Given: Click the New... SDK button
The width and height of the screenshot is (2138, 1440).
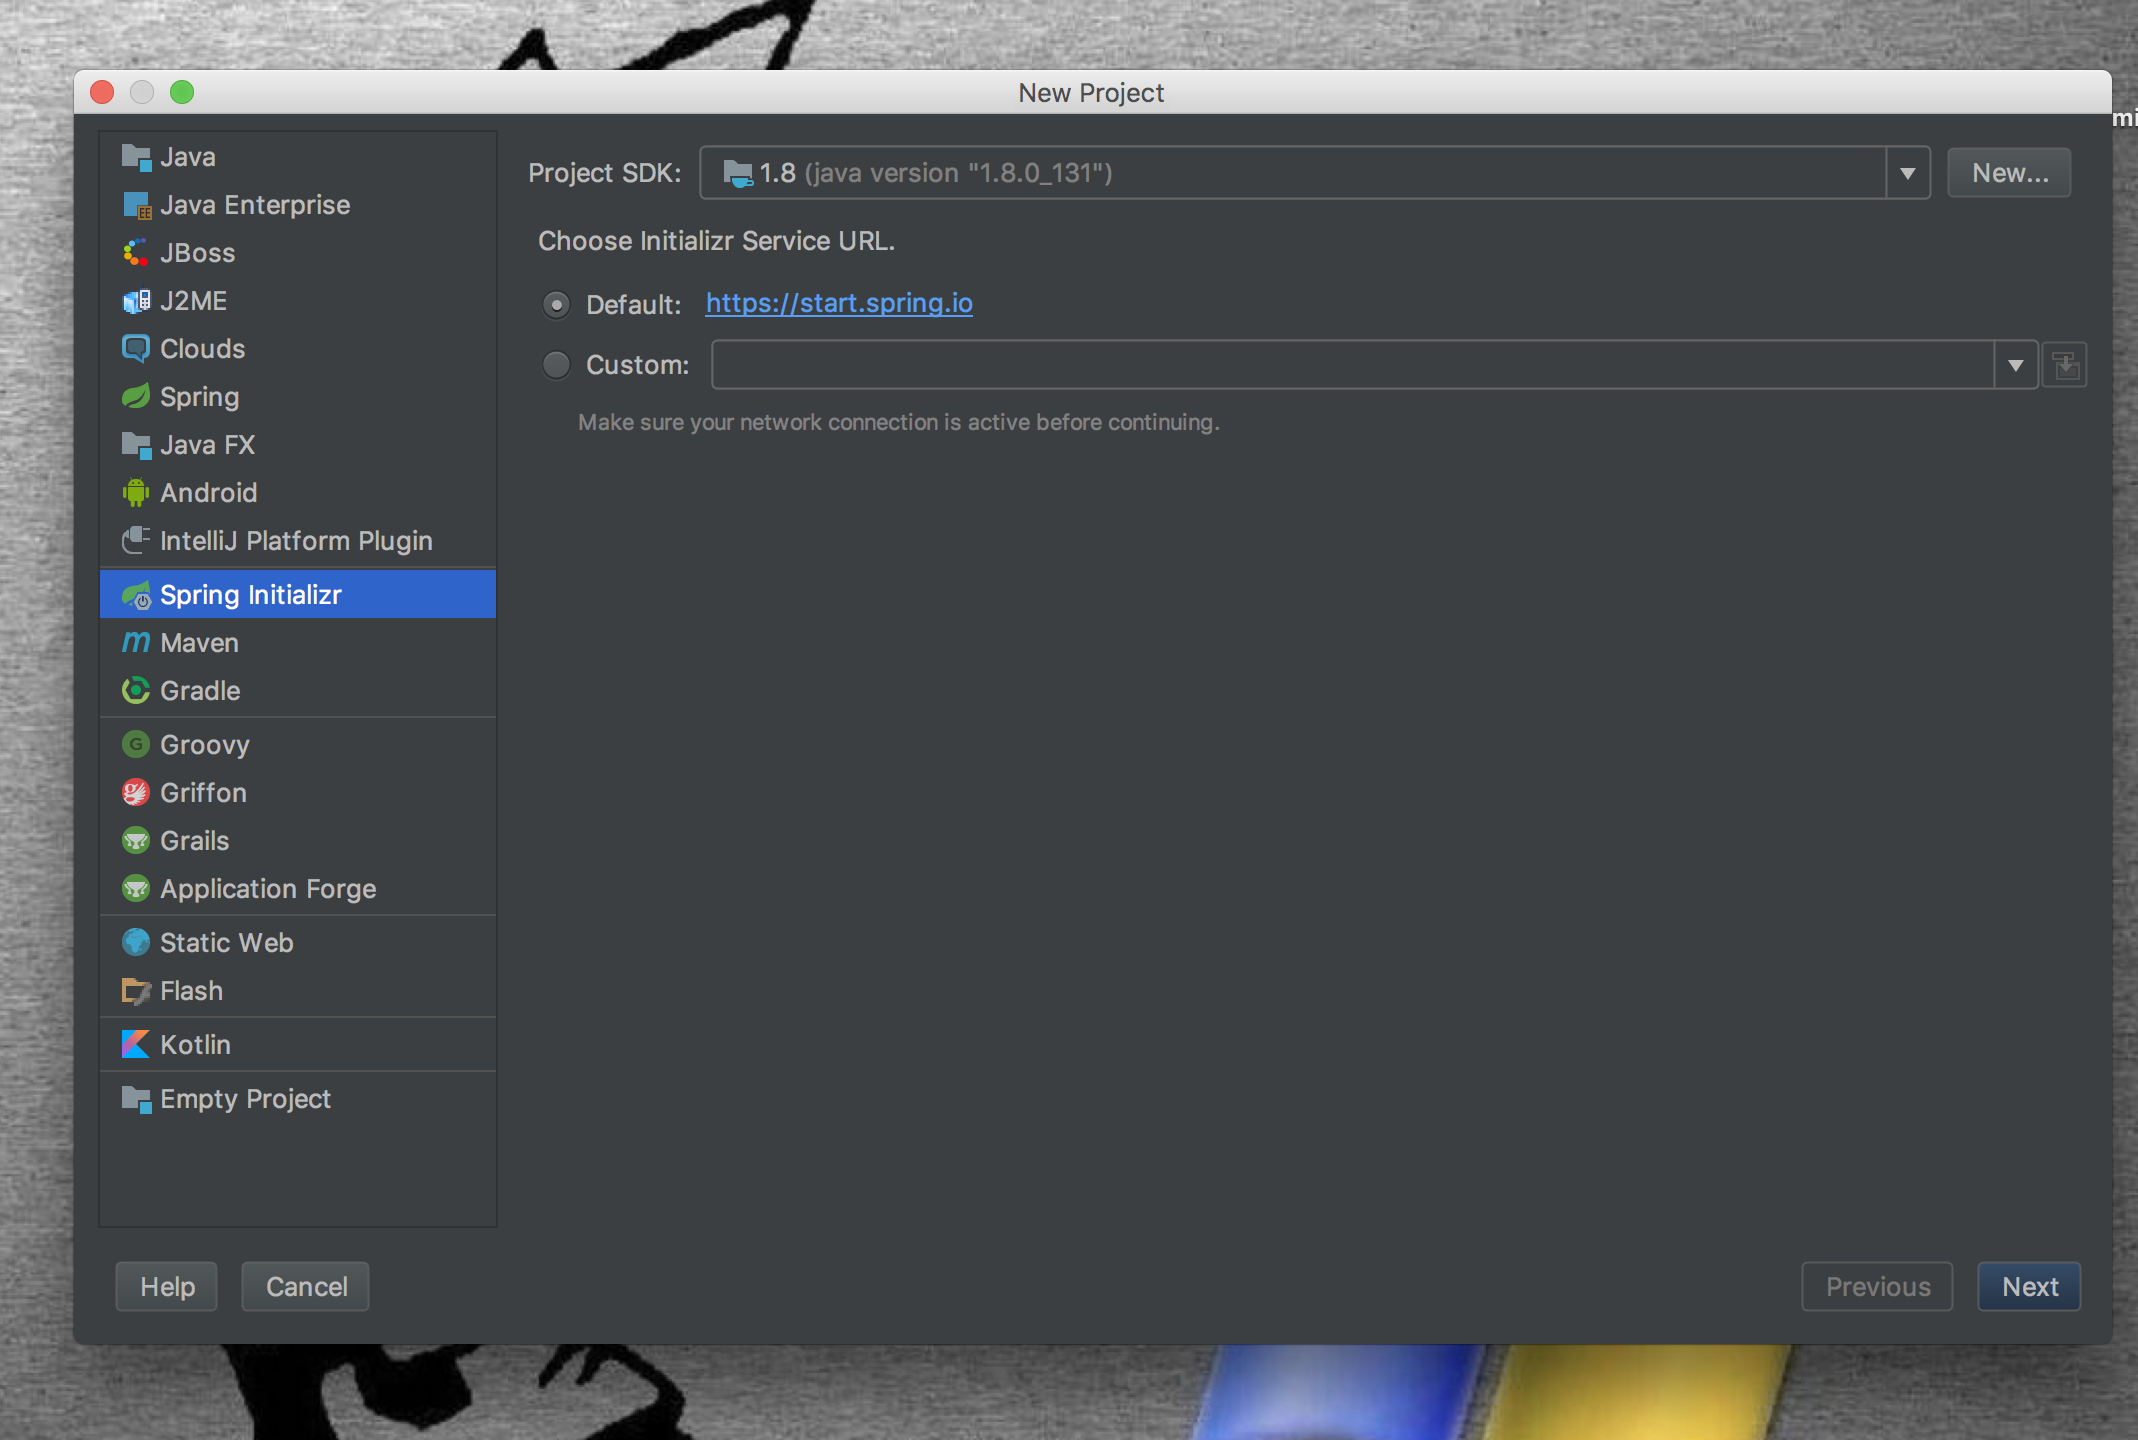Looking at the screenshot, I should point(2009,173).
